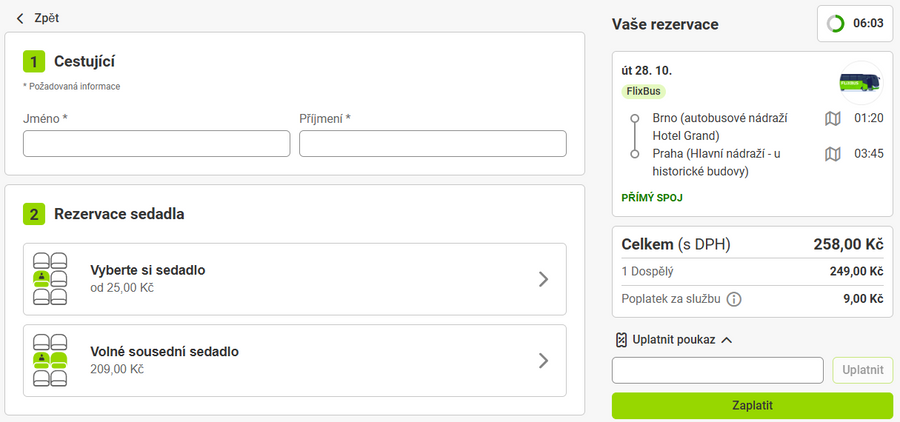Image resolution: width=900 pixels, height=422 pixels.
Task: Click the seat selection icon
Action: (50, 279)
